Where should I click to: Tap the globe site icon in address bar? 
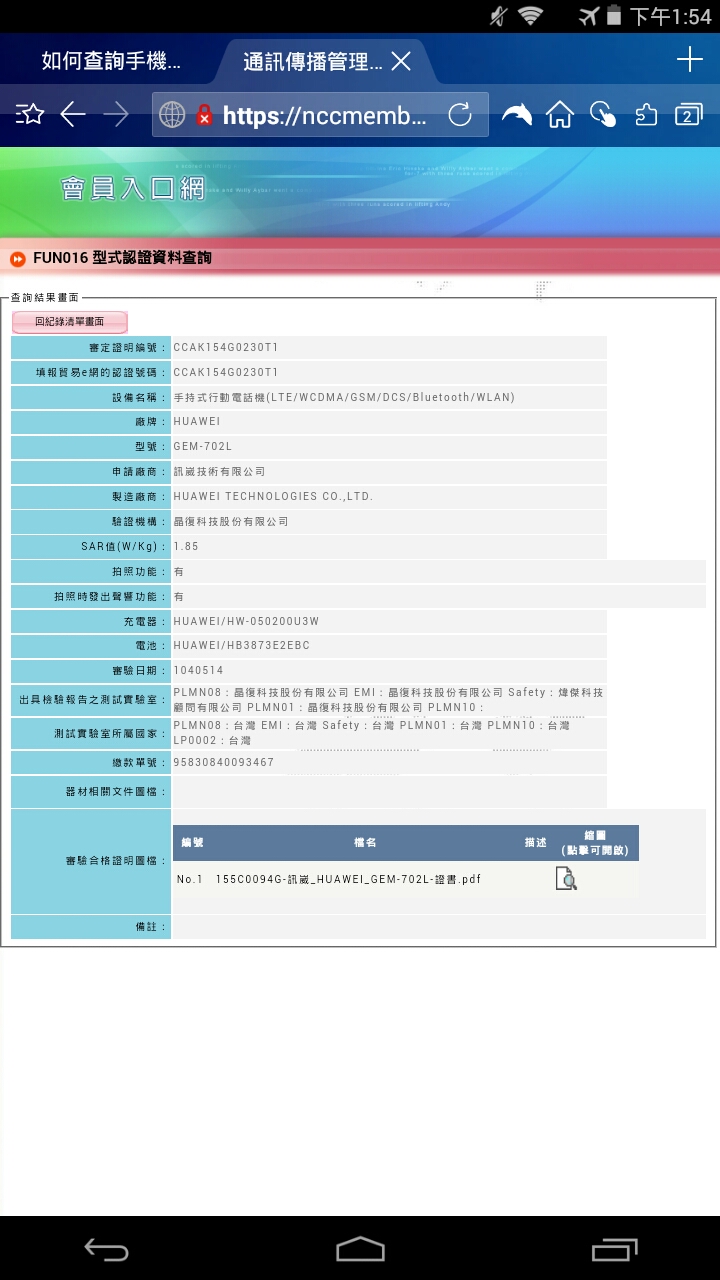click(173, 115)
